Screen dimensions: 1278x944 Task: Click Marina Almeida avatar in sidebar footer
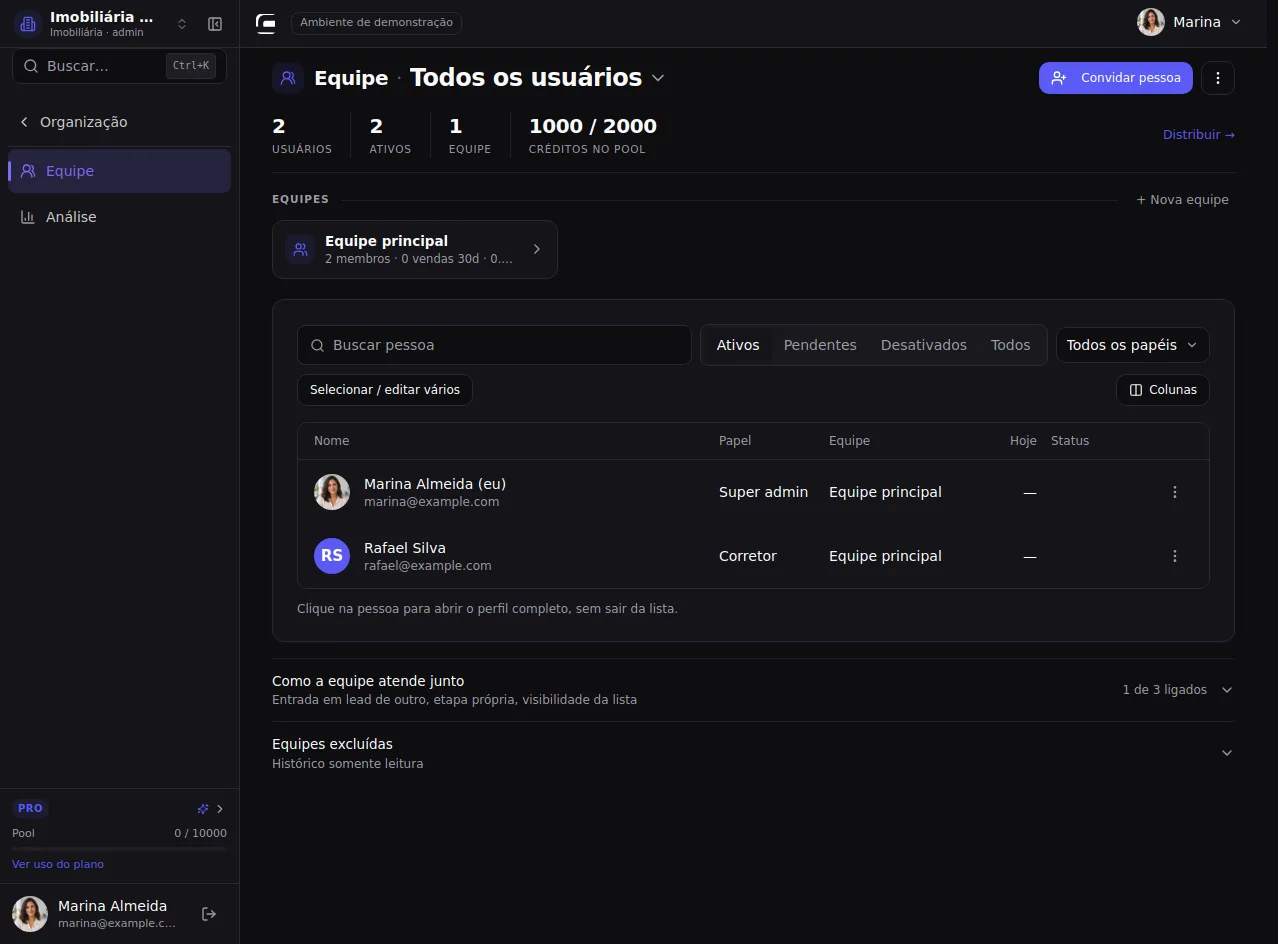point(30,914)
